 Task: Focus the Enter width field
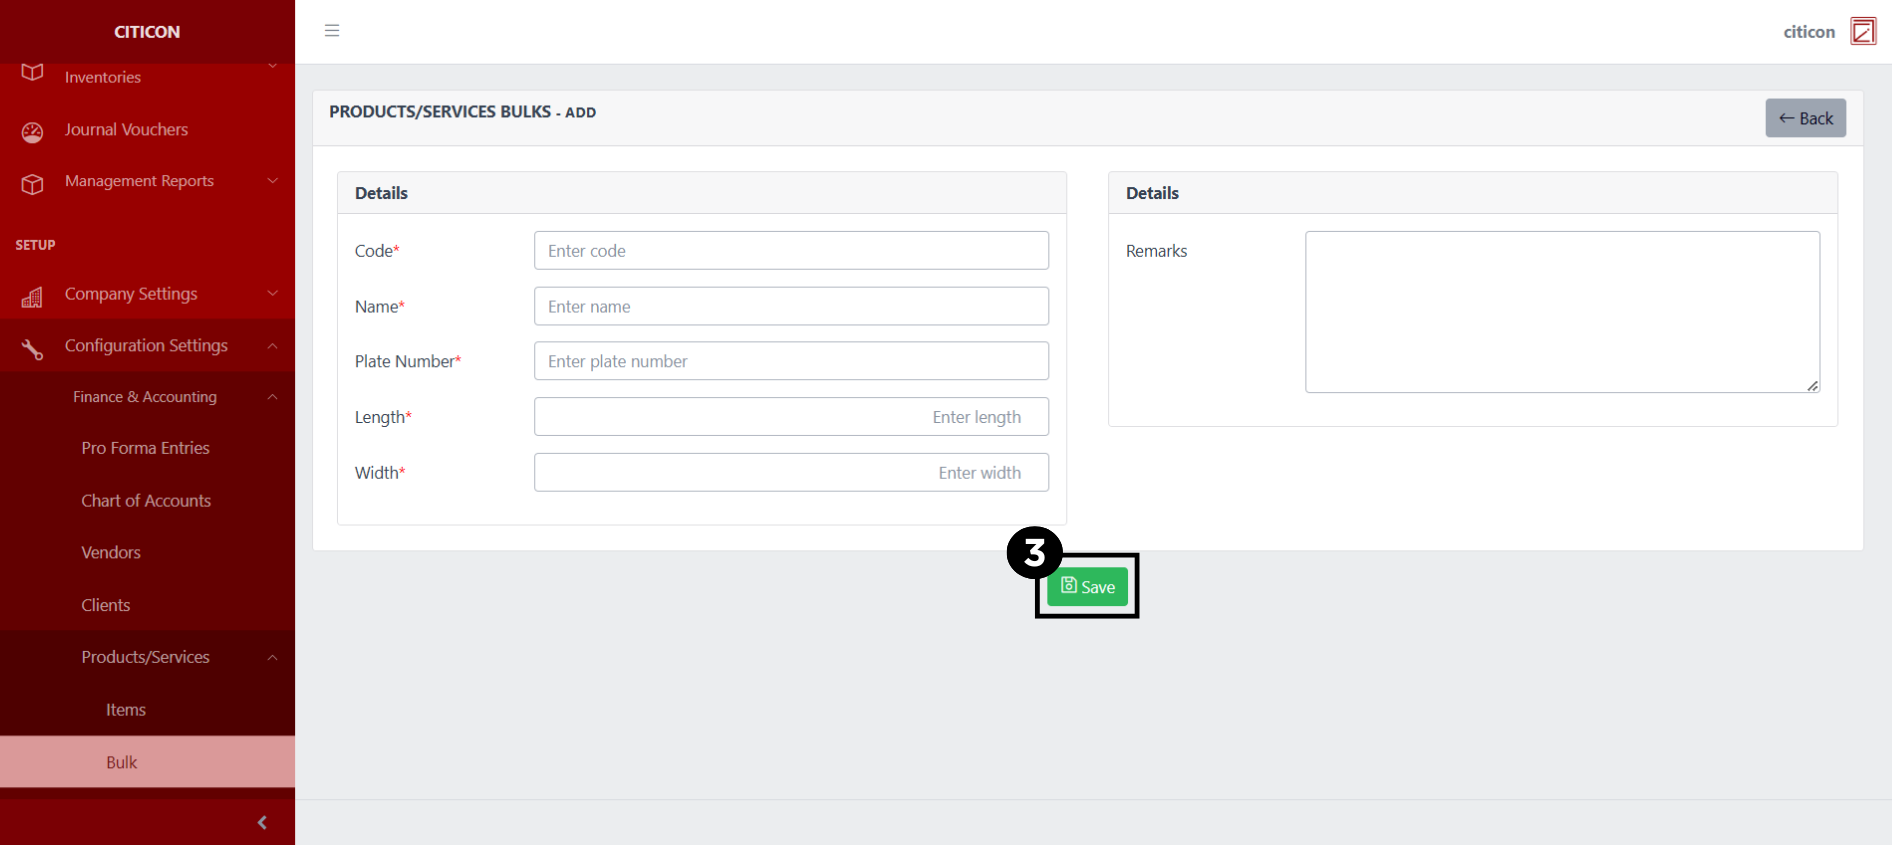(x=791, y=472)
